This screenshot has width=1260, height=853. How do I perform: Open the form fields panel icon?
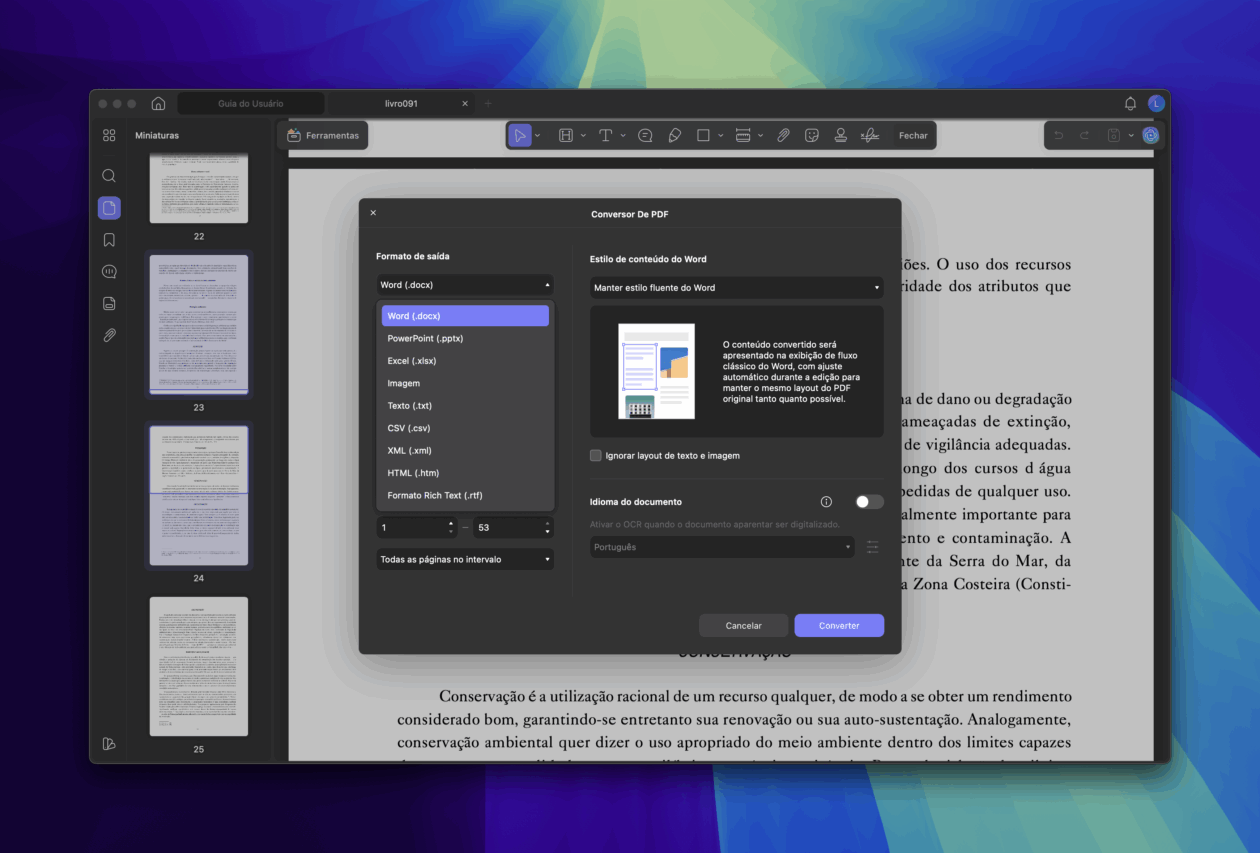click(109, 303)
